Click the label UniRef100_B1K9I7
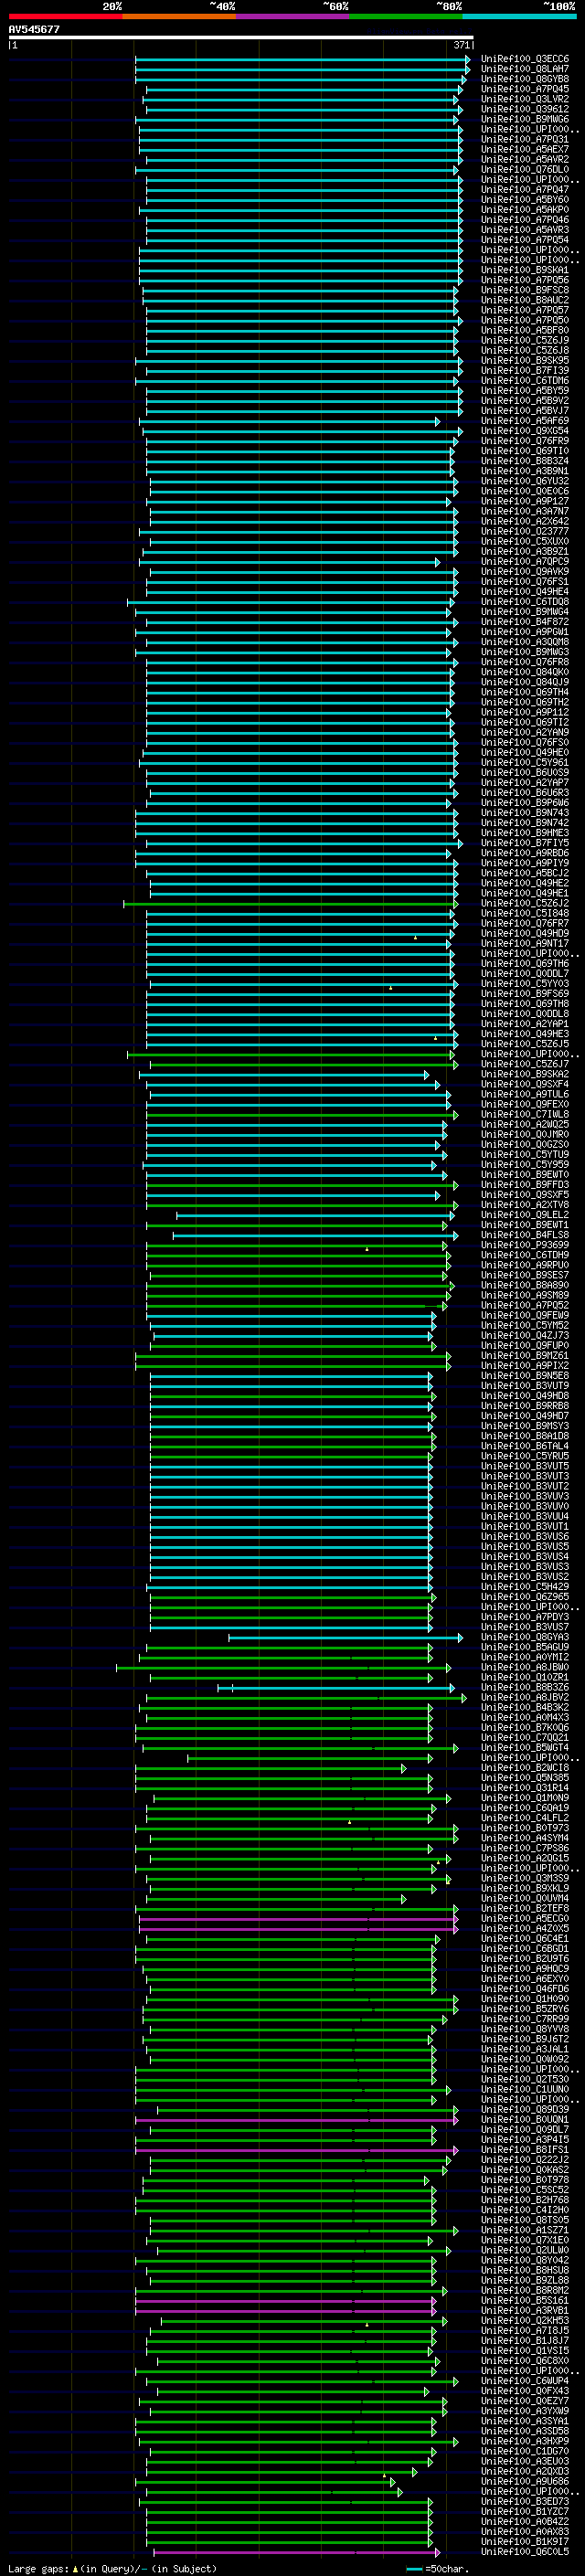 point(525,2541)
